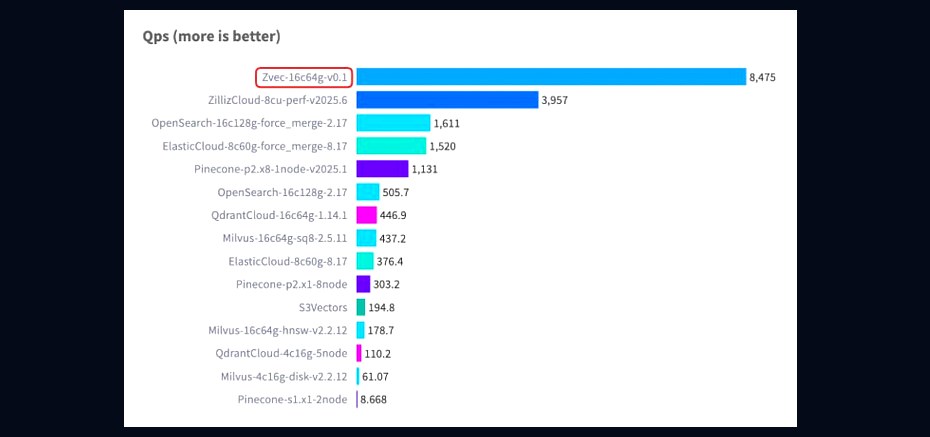Click the value 303.2
Screen dimensions: 930x437
pos(387,285)
